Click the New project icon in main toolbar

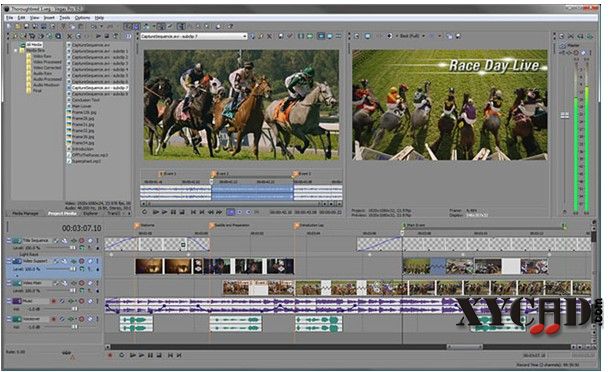coord(9,26)
